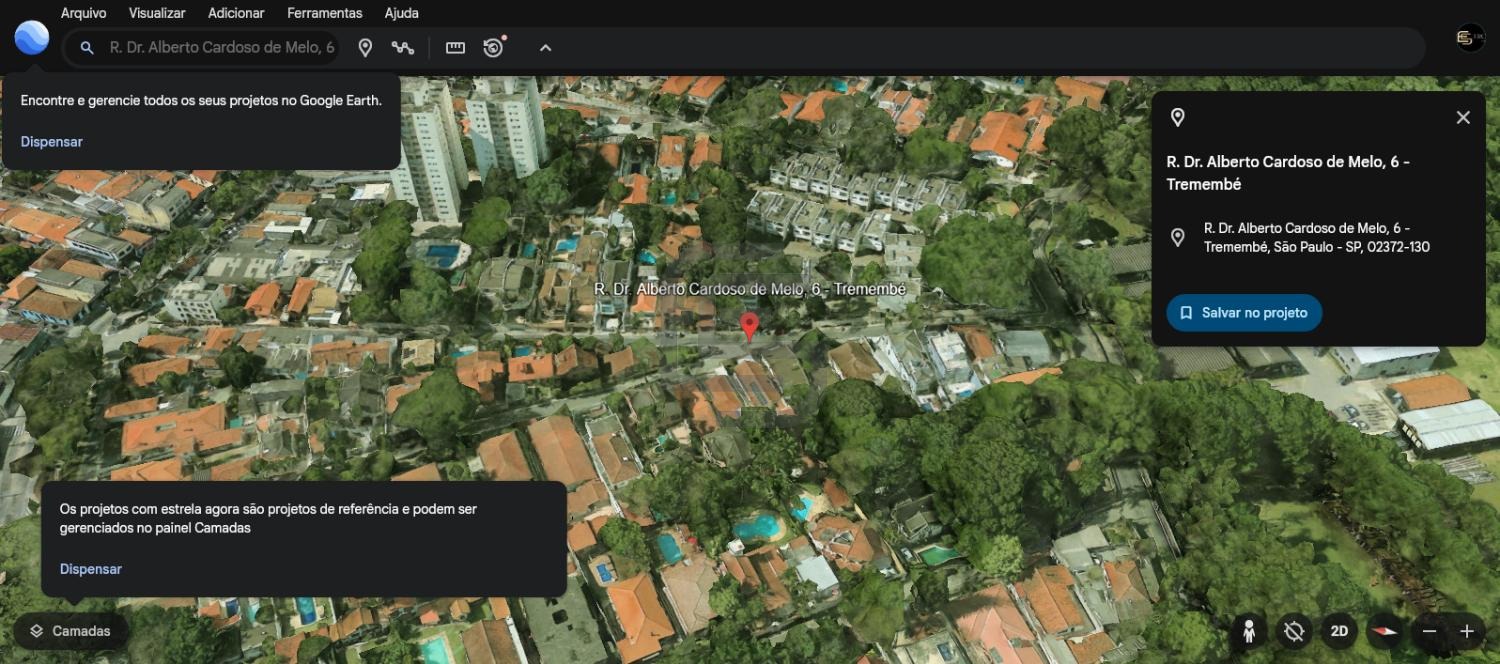The width and height of the screenshot is (1500, 664).
Task: Open the Visualizar menu
Action: click(157, 13)
